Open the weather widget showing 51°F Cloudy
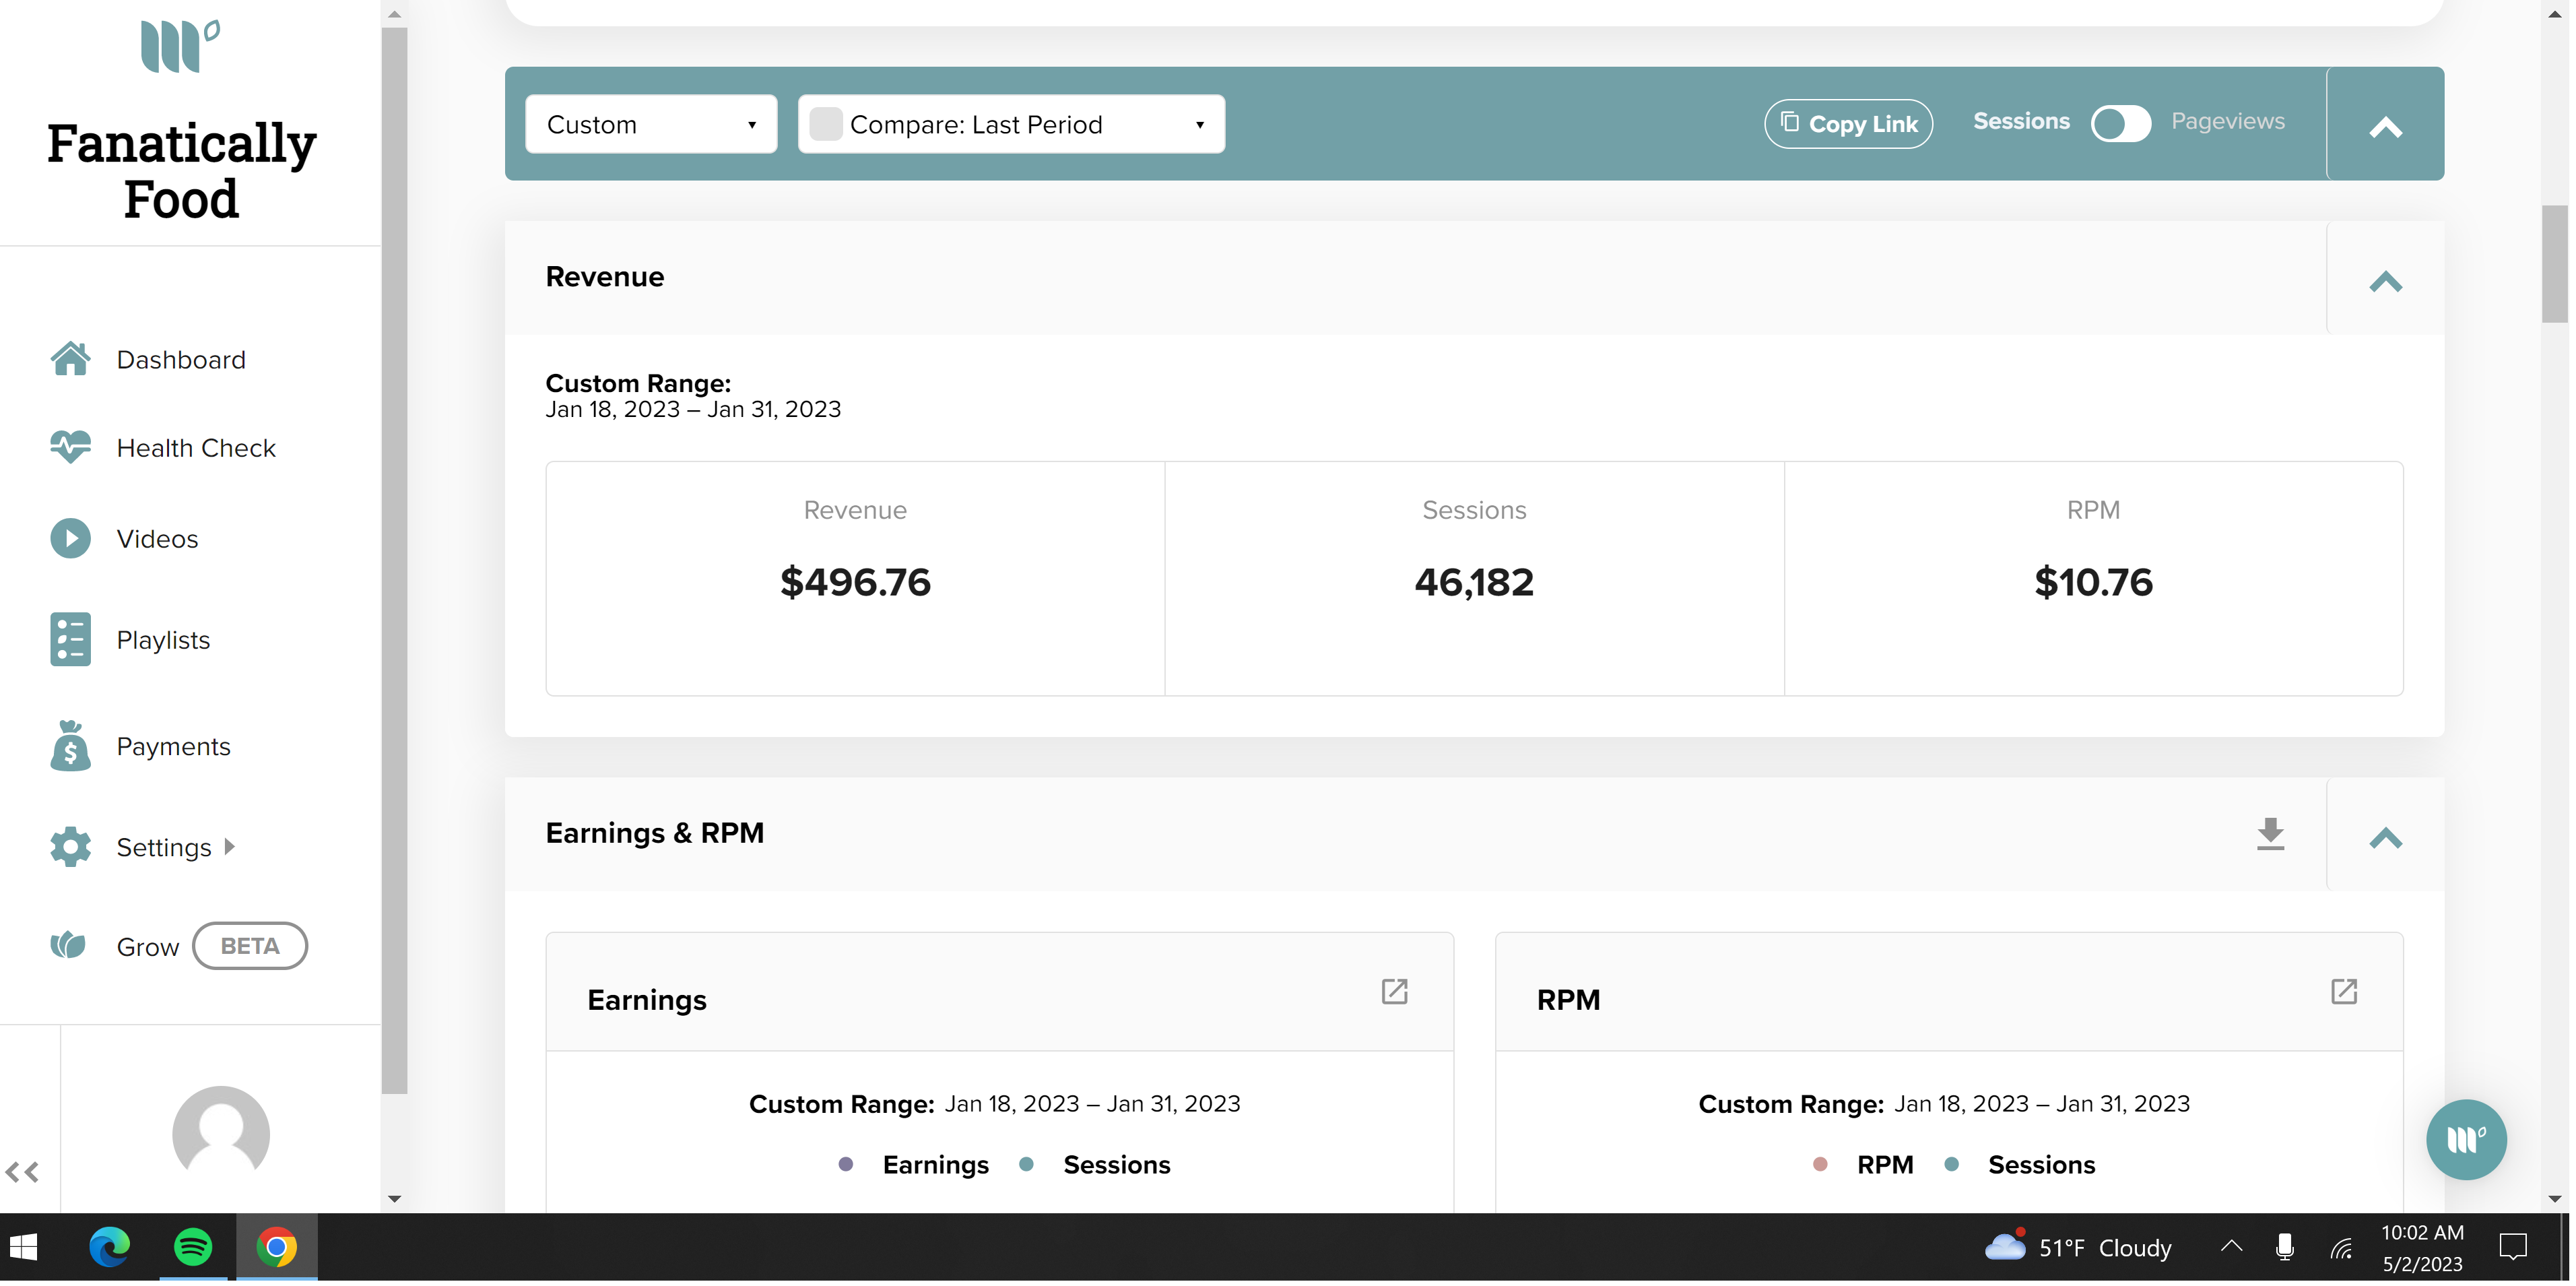The width and height of the screenshot is (2576, 1286). [x=2078, y=1248]
